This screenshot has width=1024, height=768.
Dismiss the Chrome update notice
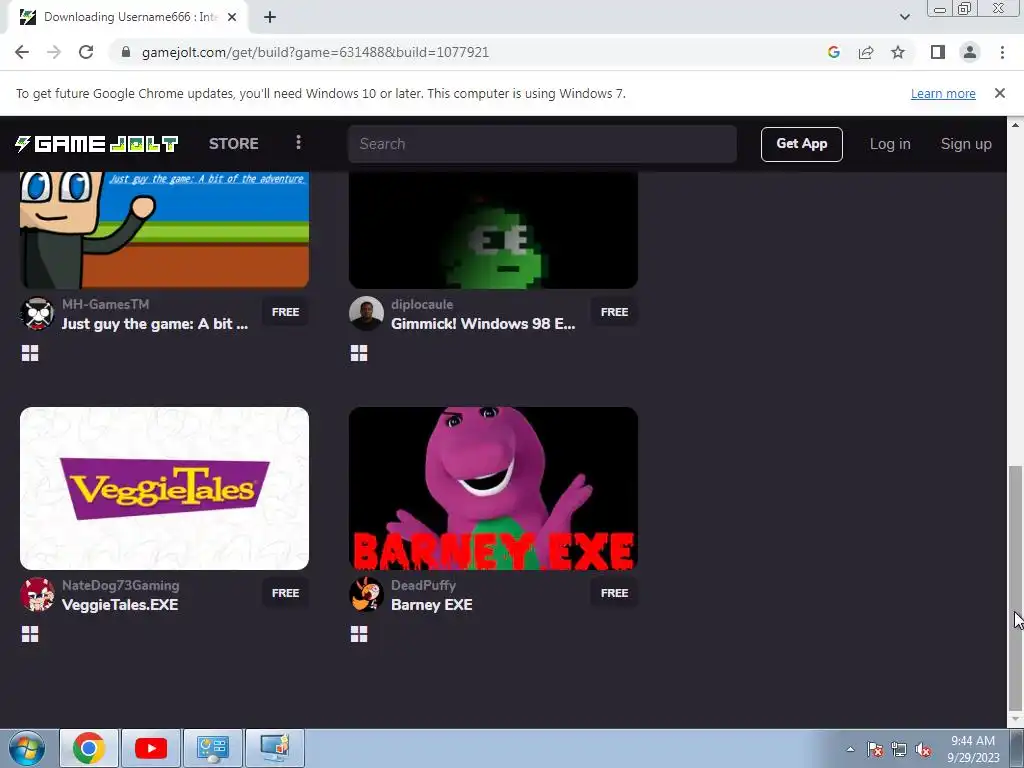[999, 93]
